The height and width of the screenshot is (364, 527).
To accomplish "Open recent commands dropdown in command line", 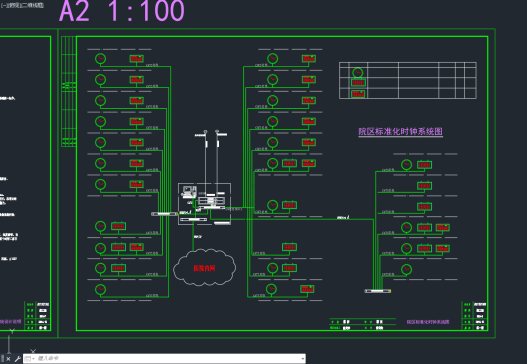I will [x=30, y=359].
